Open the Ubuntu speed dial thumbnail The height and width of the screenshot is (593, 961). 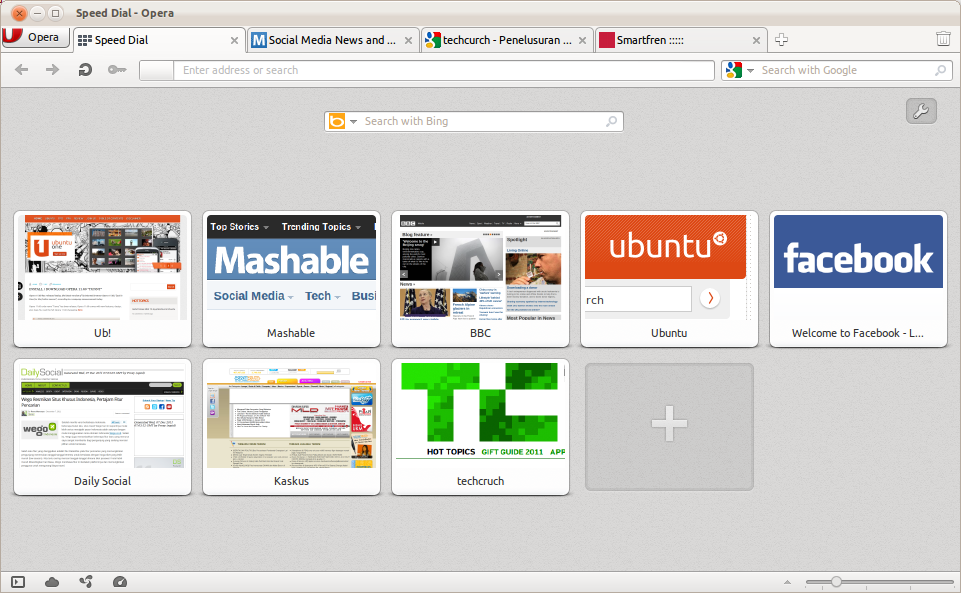coord(669,279)
